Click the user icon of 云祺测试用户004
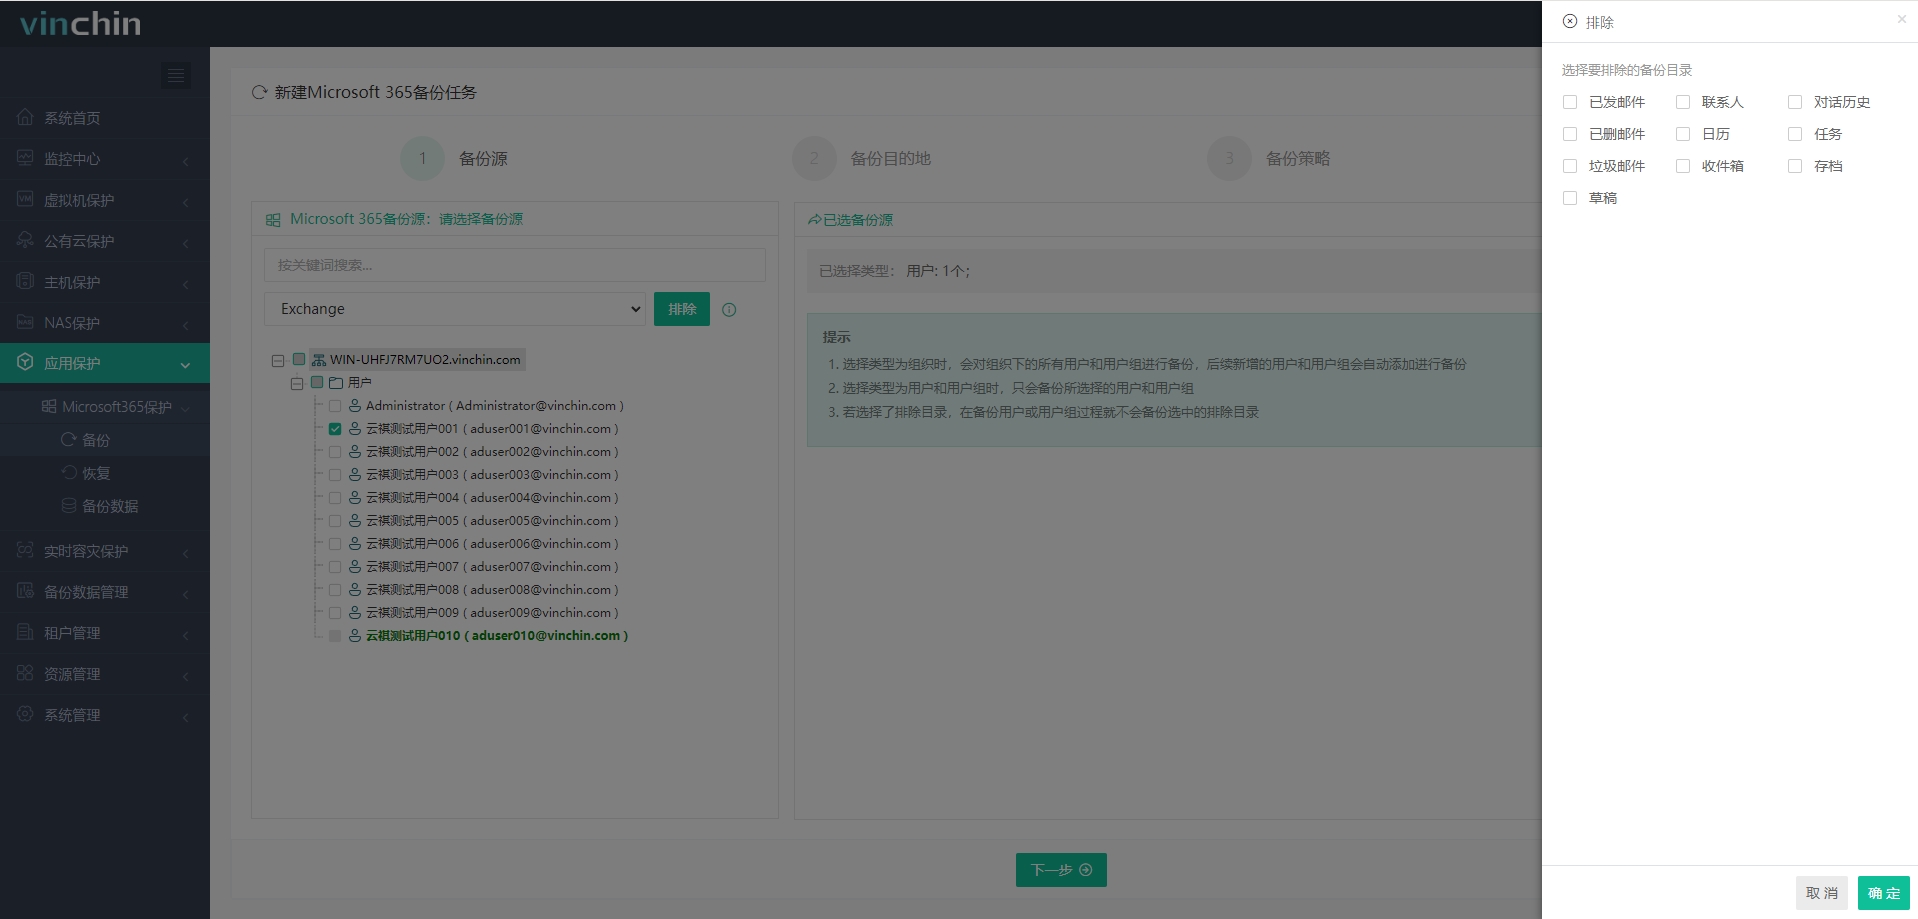 coord(354,497)
